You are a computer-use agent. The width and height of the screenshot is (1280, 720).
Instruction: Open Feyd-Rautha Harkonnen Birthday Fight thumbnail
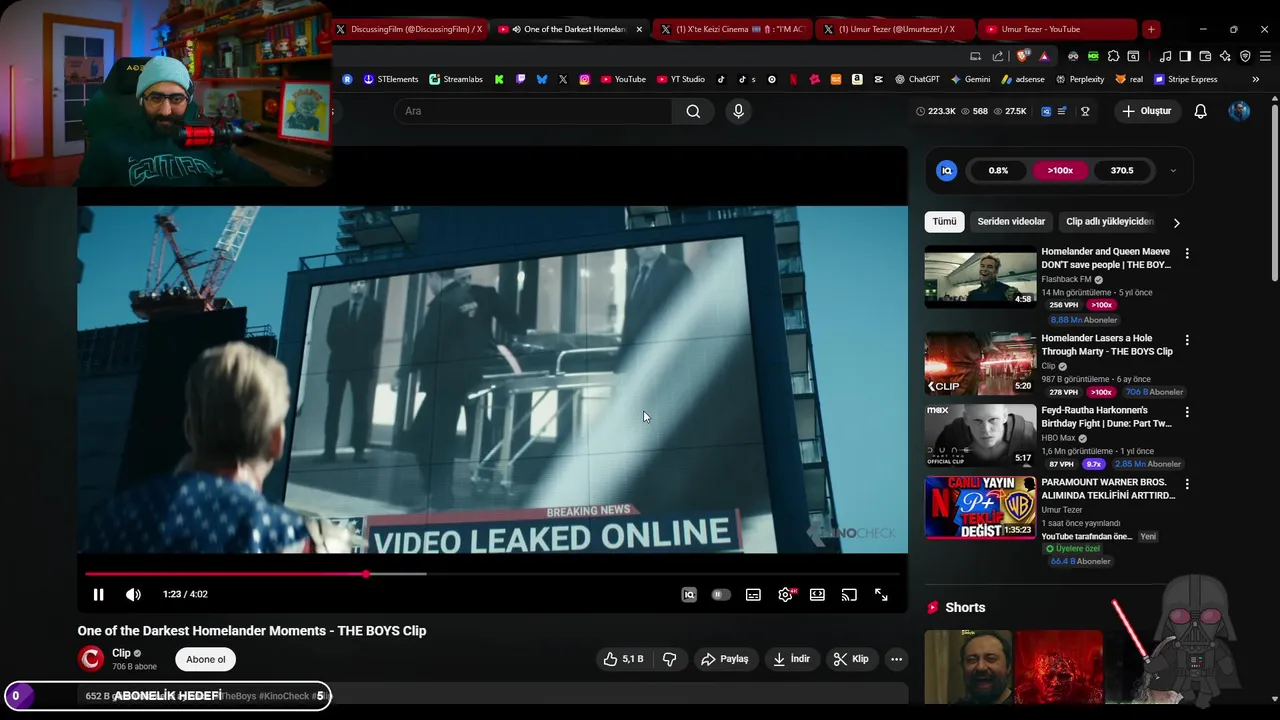coord(980,435)
